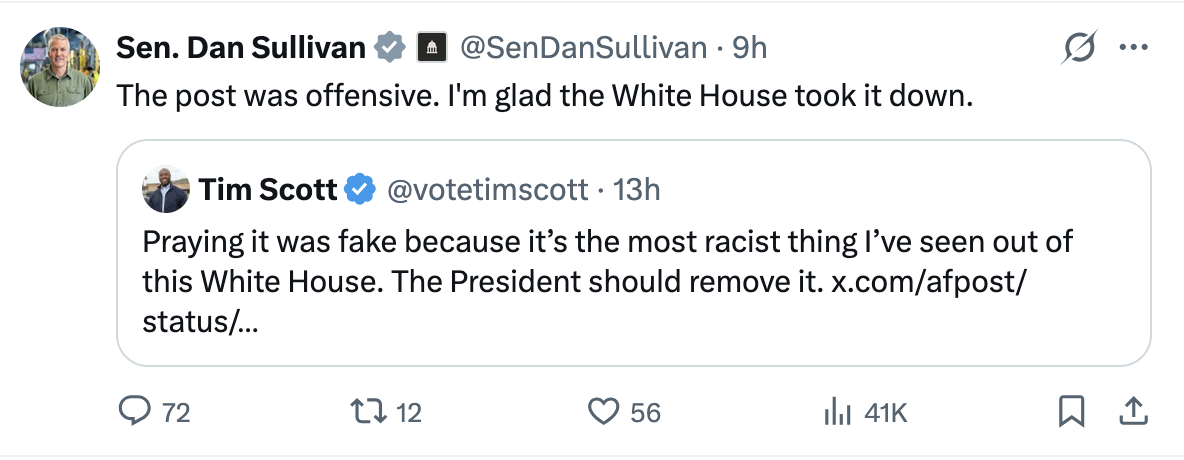Open the quoted tweet's 13h timestamp
The height and width of the screenshot is (460, 1184).
click(x=636, y=188)
